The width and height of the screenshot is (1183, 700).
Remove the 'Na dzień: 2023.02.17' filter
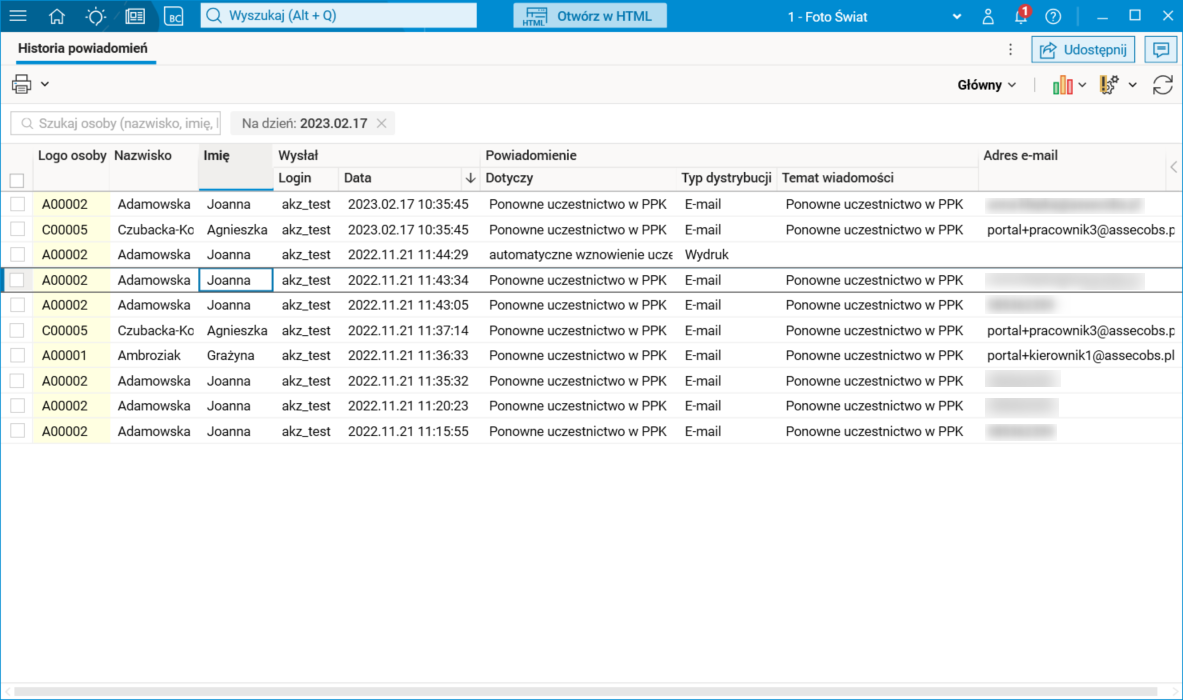(382, 123)
